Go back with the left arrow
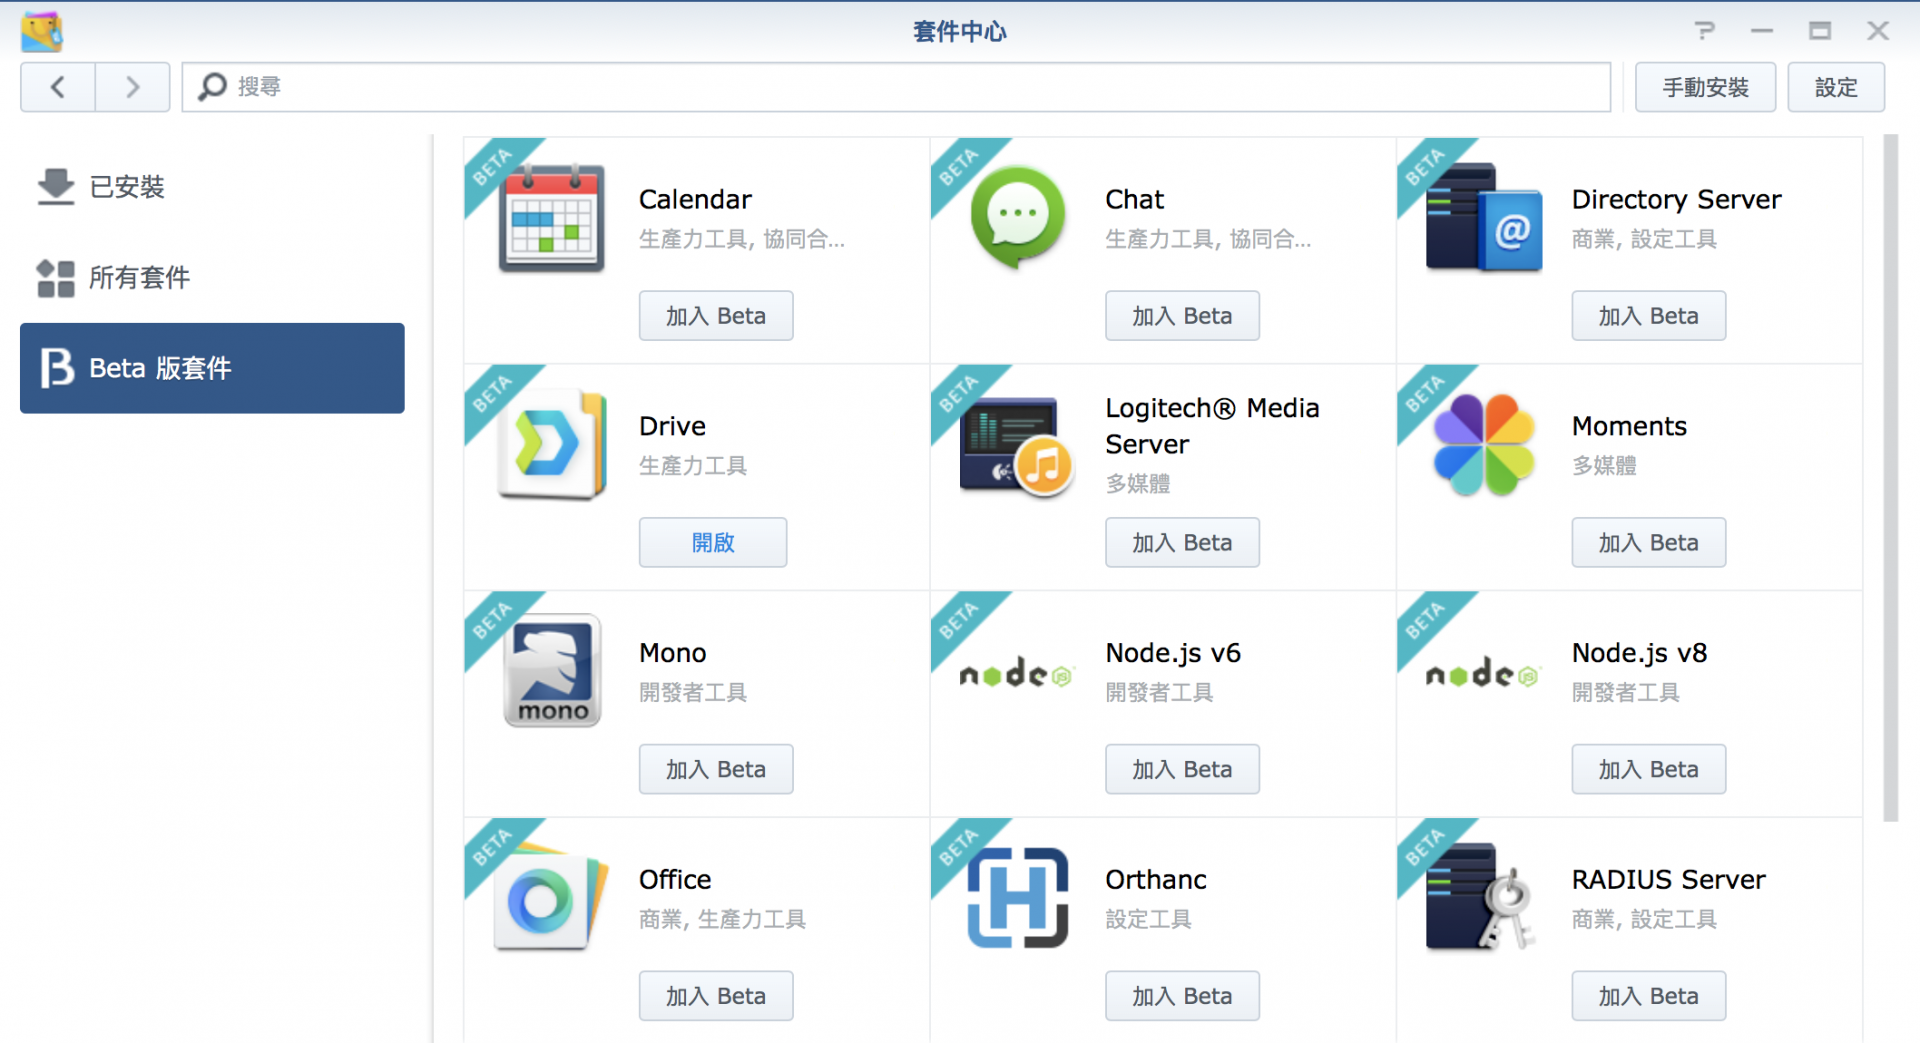Viewport: 1920px width, 1043px height. tap(58, 88)
